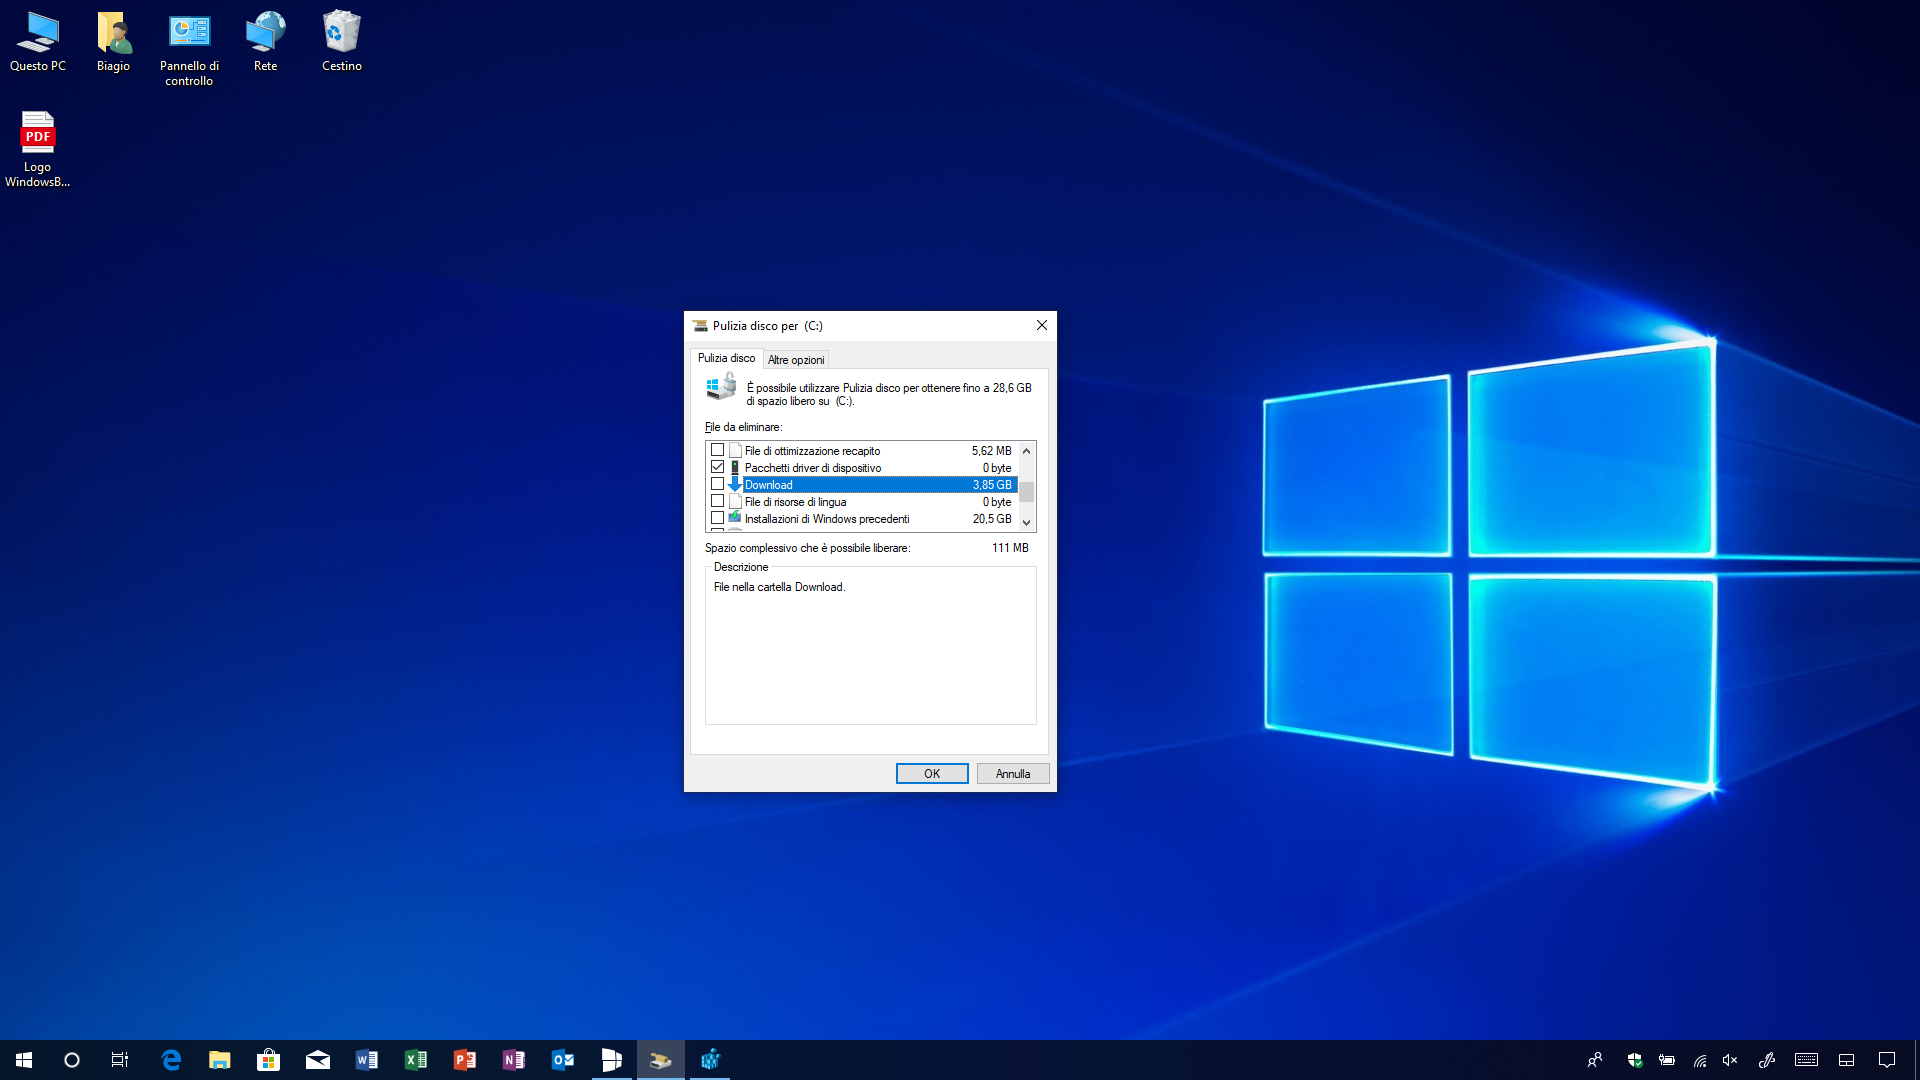Select File di risorse di lingua row

pos(862,502)
